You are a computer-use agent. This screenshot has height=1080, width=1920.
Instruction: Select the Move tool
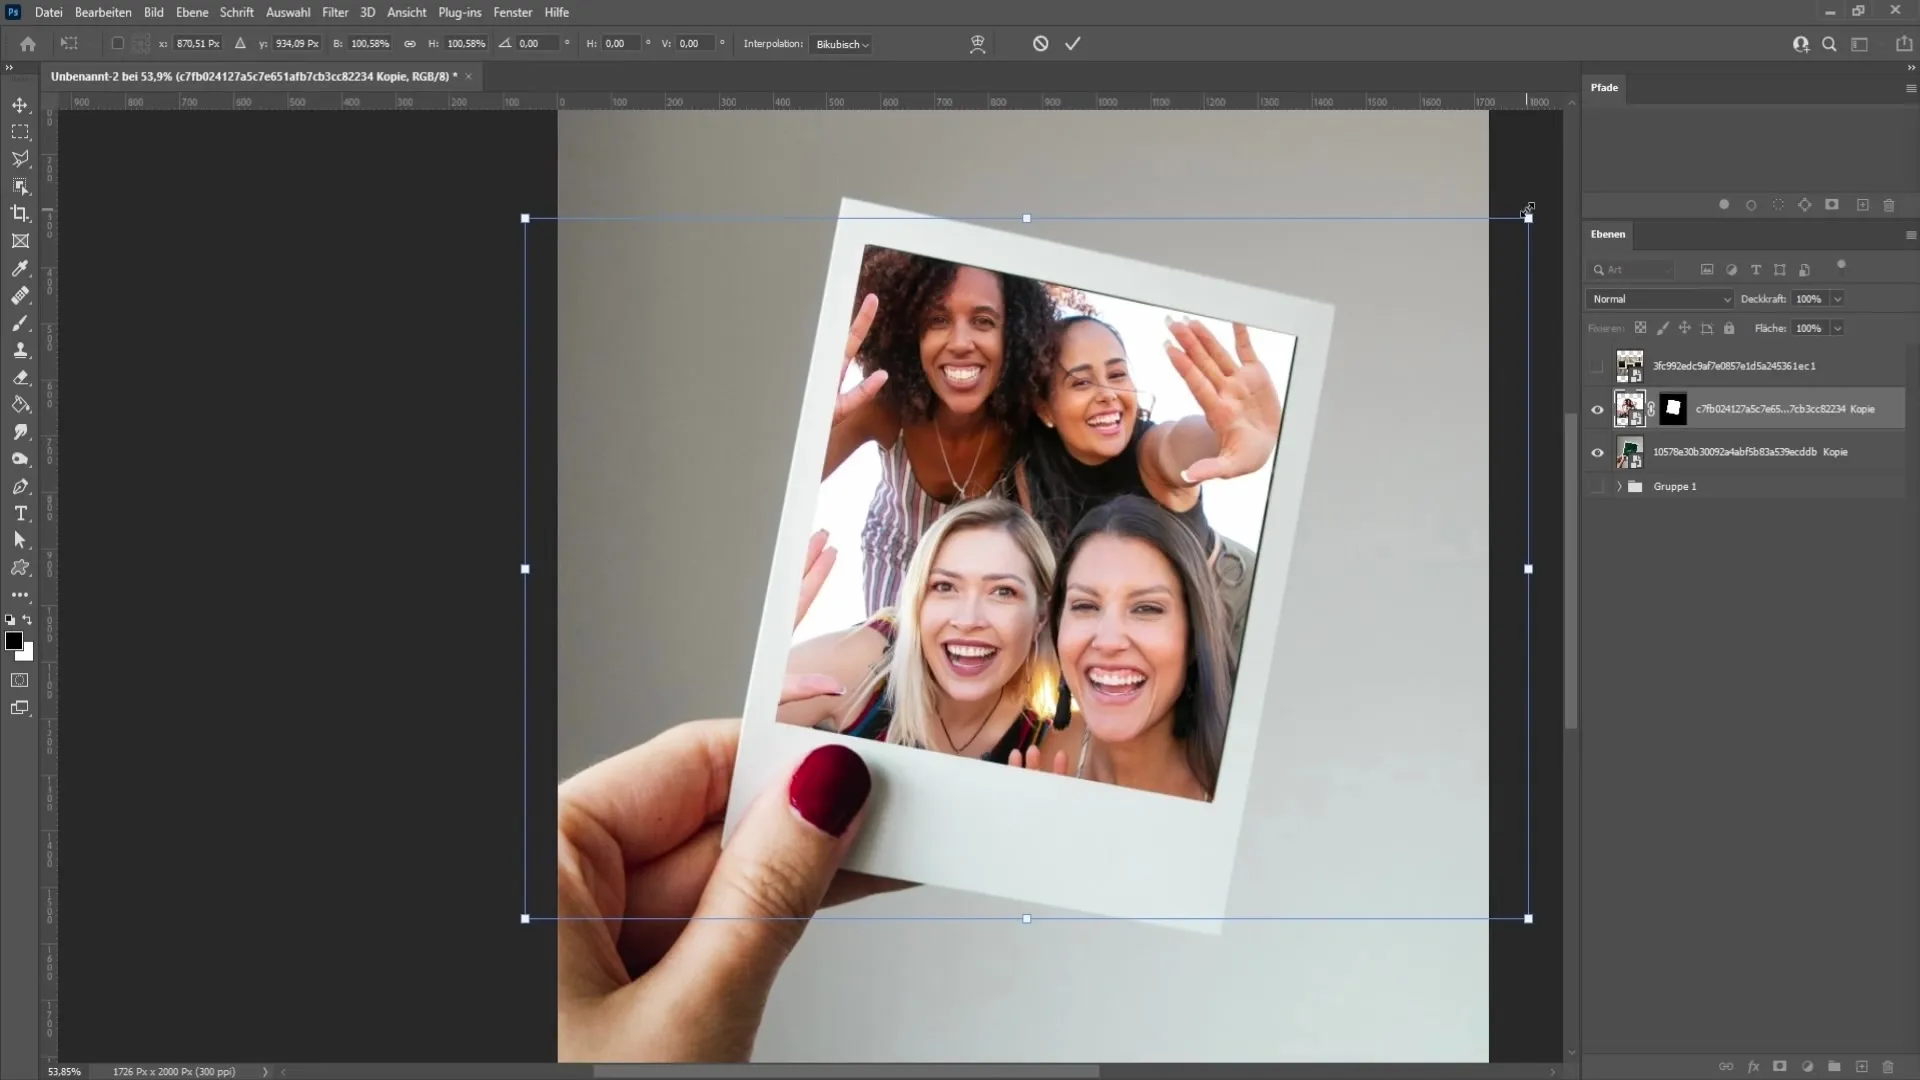point(20,105)
